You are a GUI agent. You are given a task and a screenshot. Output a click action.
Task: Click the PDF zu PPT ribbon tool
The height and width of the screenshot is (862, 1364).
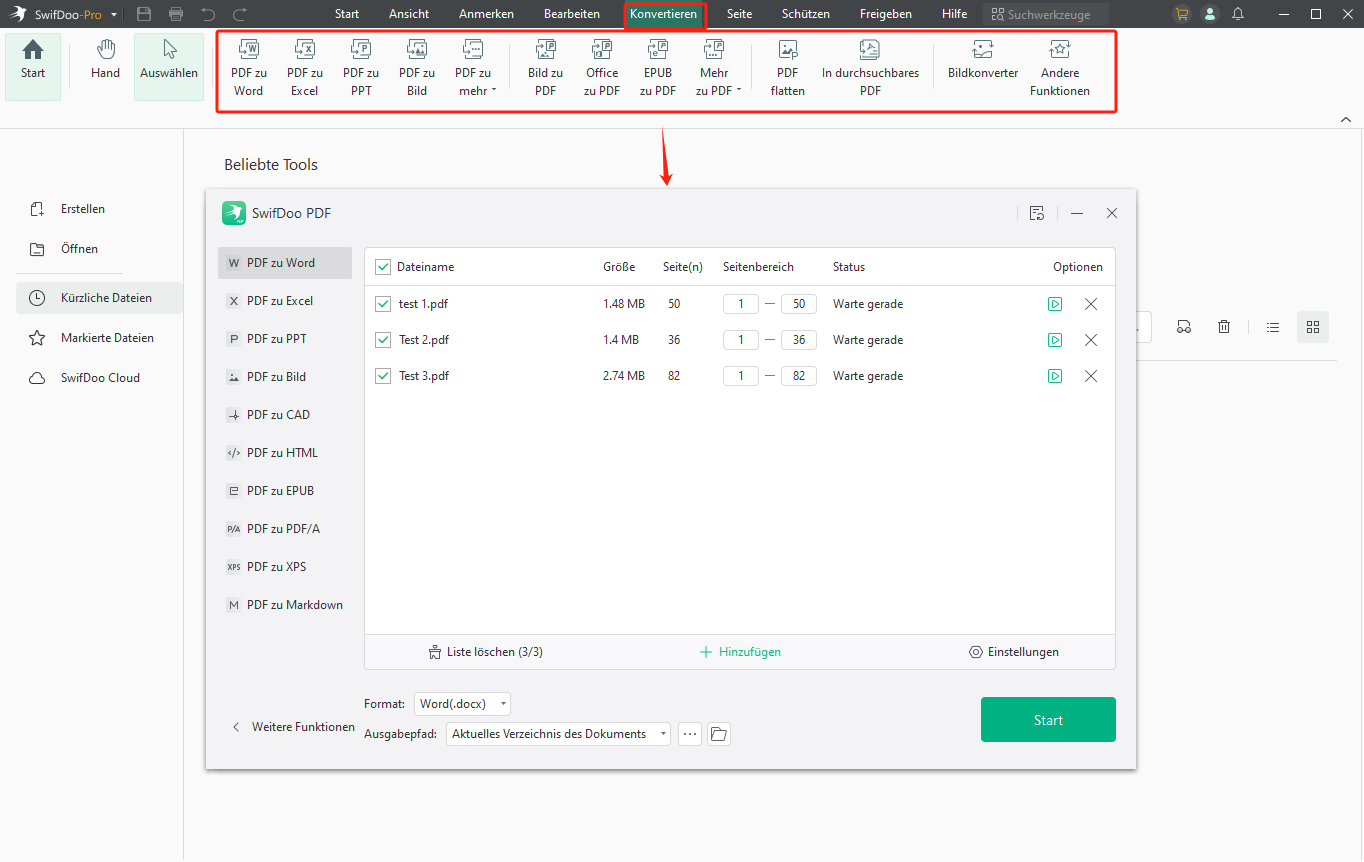[x=361, y=68]
